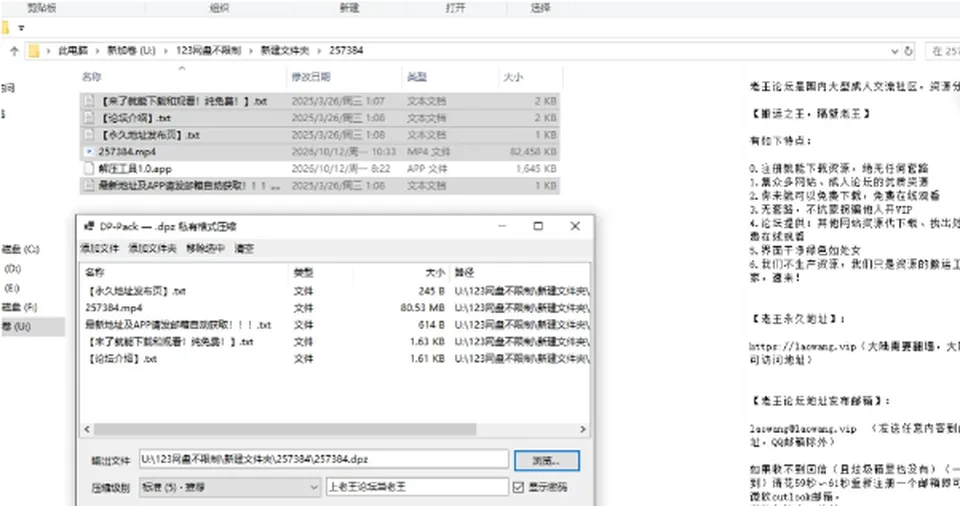Click the 【永久地址发布页】.txt file icon in Explorer
Screen dimensions: 960x506
89,135
